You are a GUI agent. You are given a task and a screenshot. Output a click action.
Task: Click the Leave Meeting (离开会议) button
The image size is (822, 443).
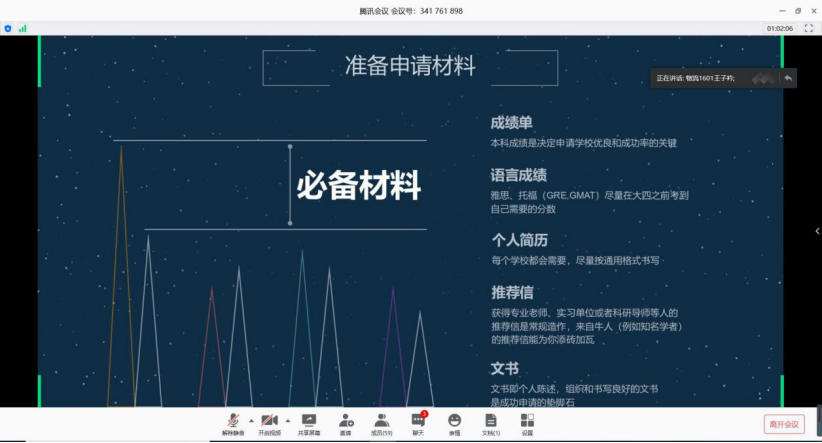[x=783, y=424]
